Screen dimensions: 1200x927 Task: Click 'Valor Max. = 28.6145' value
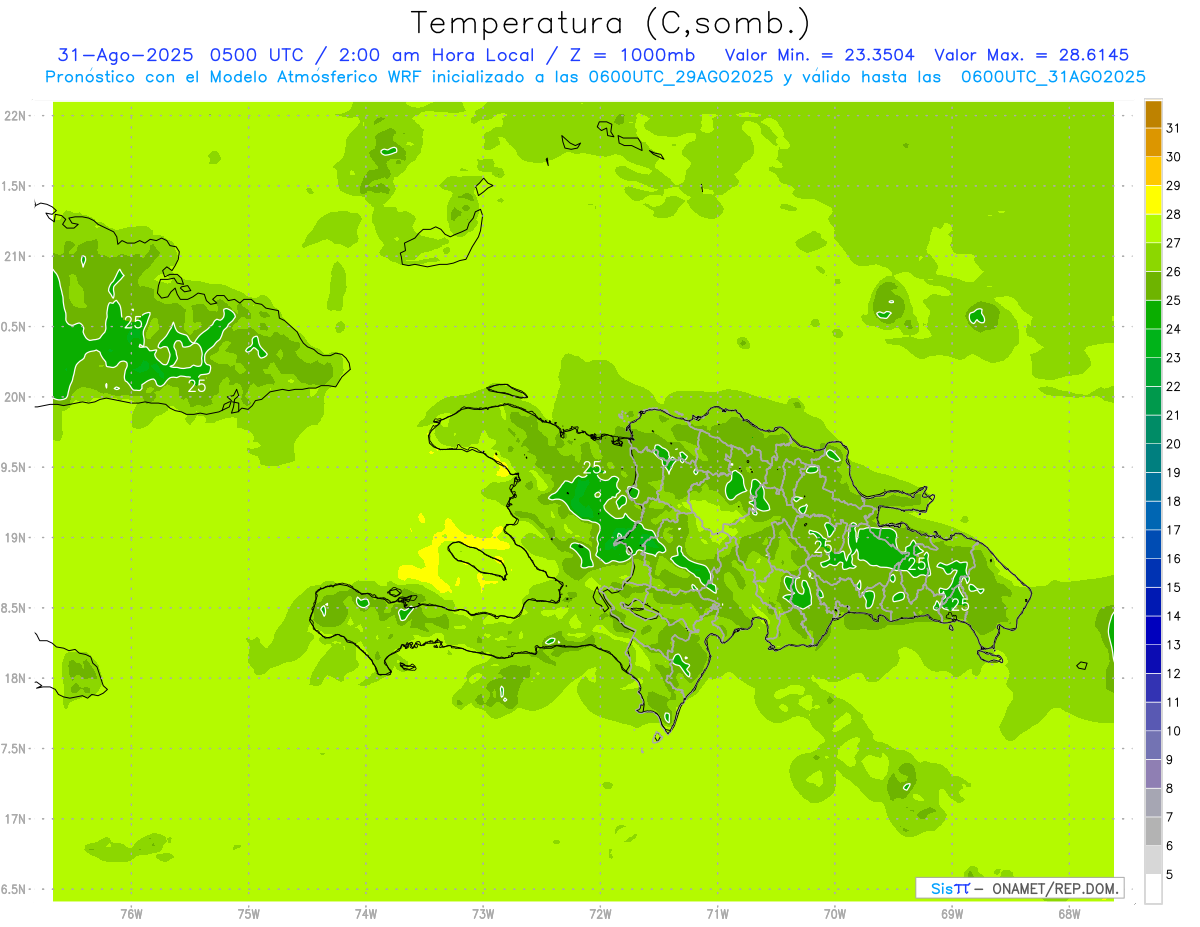(x=1031, y=55)
